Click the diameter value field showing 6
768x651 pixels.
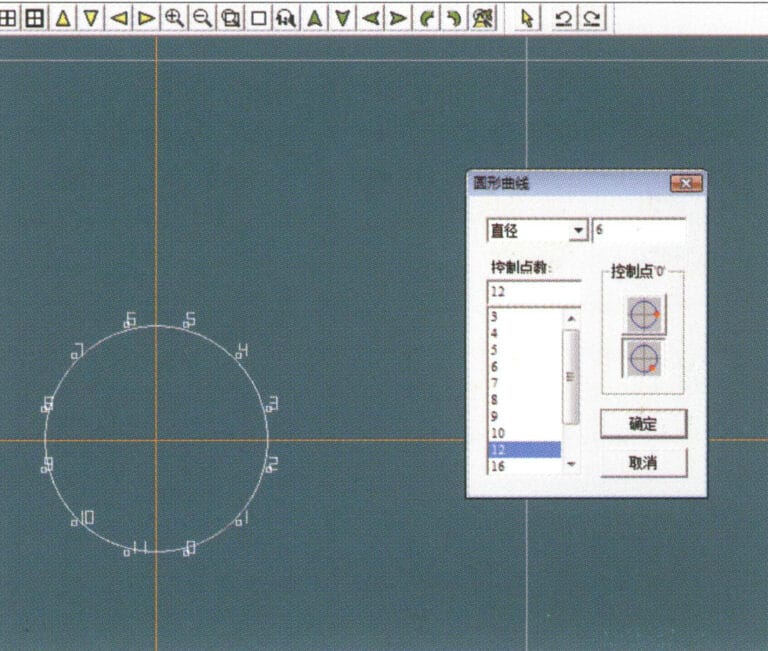(x=639, y=230)
